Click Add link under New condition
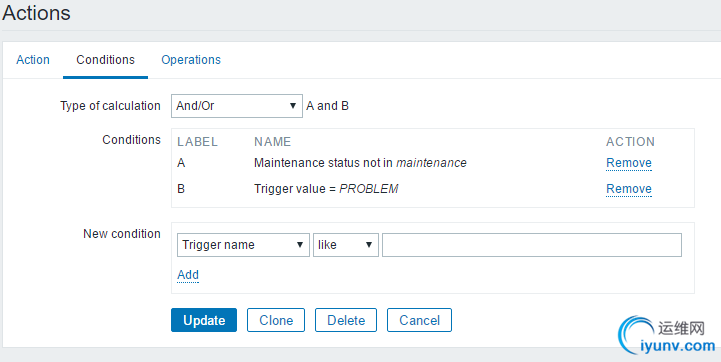The width and height of the screenshot is (721, 362). [188, 275]
